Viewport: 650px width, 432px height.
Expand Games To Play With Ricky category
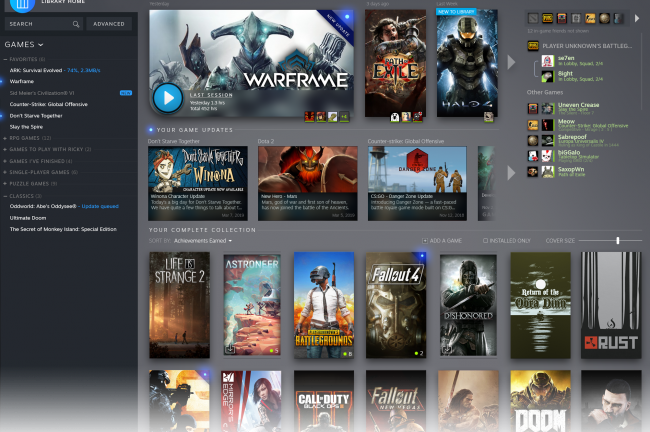tap(5, 149)
